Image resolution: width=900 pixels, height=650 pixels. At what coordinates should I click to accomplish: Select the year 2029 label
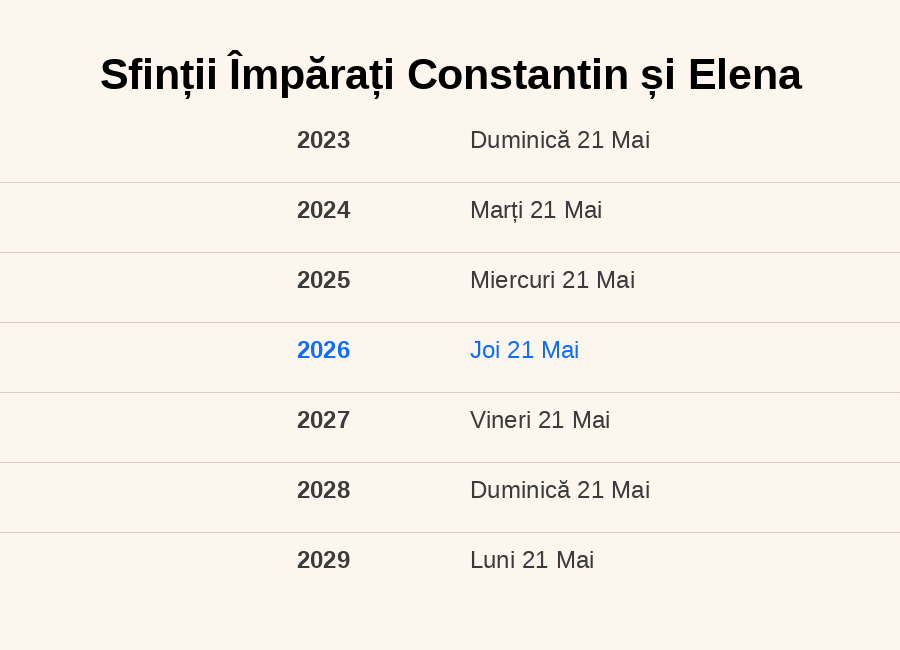(323, 560)
